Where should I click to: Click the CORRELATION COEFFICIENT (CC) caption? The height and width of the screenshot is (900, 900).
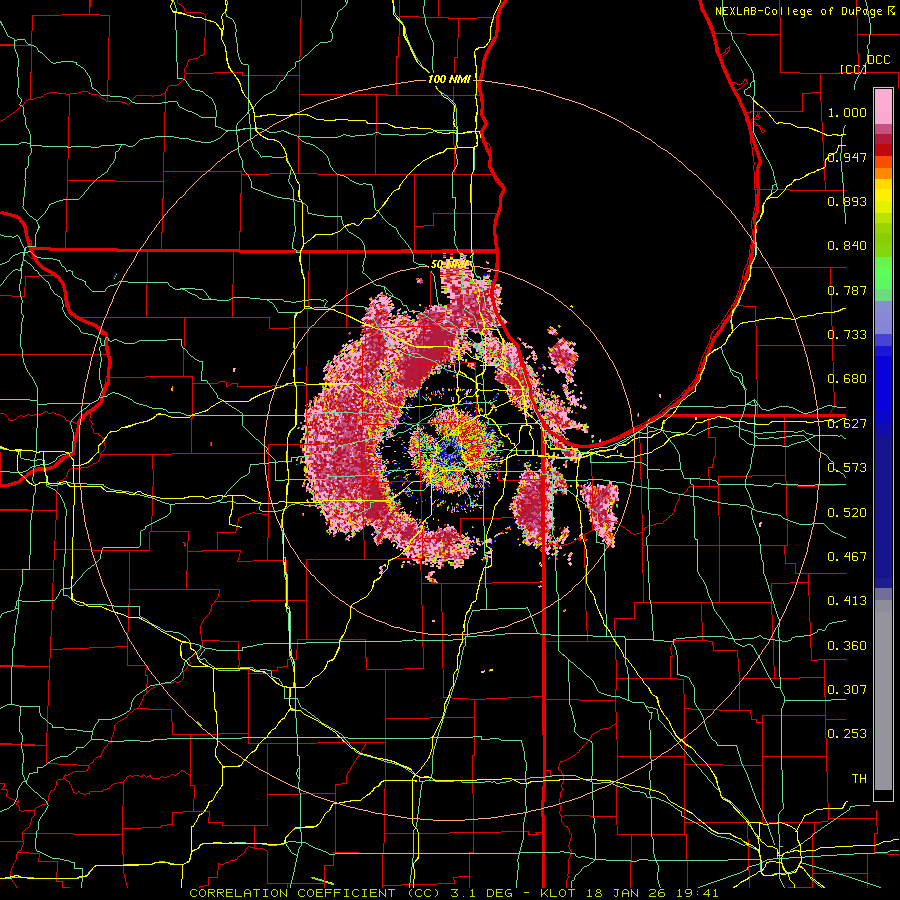(315, 893)
